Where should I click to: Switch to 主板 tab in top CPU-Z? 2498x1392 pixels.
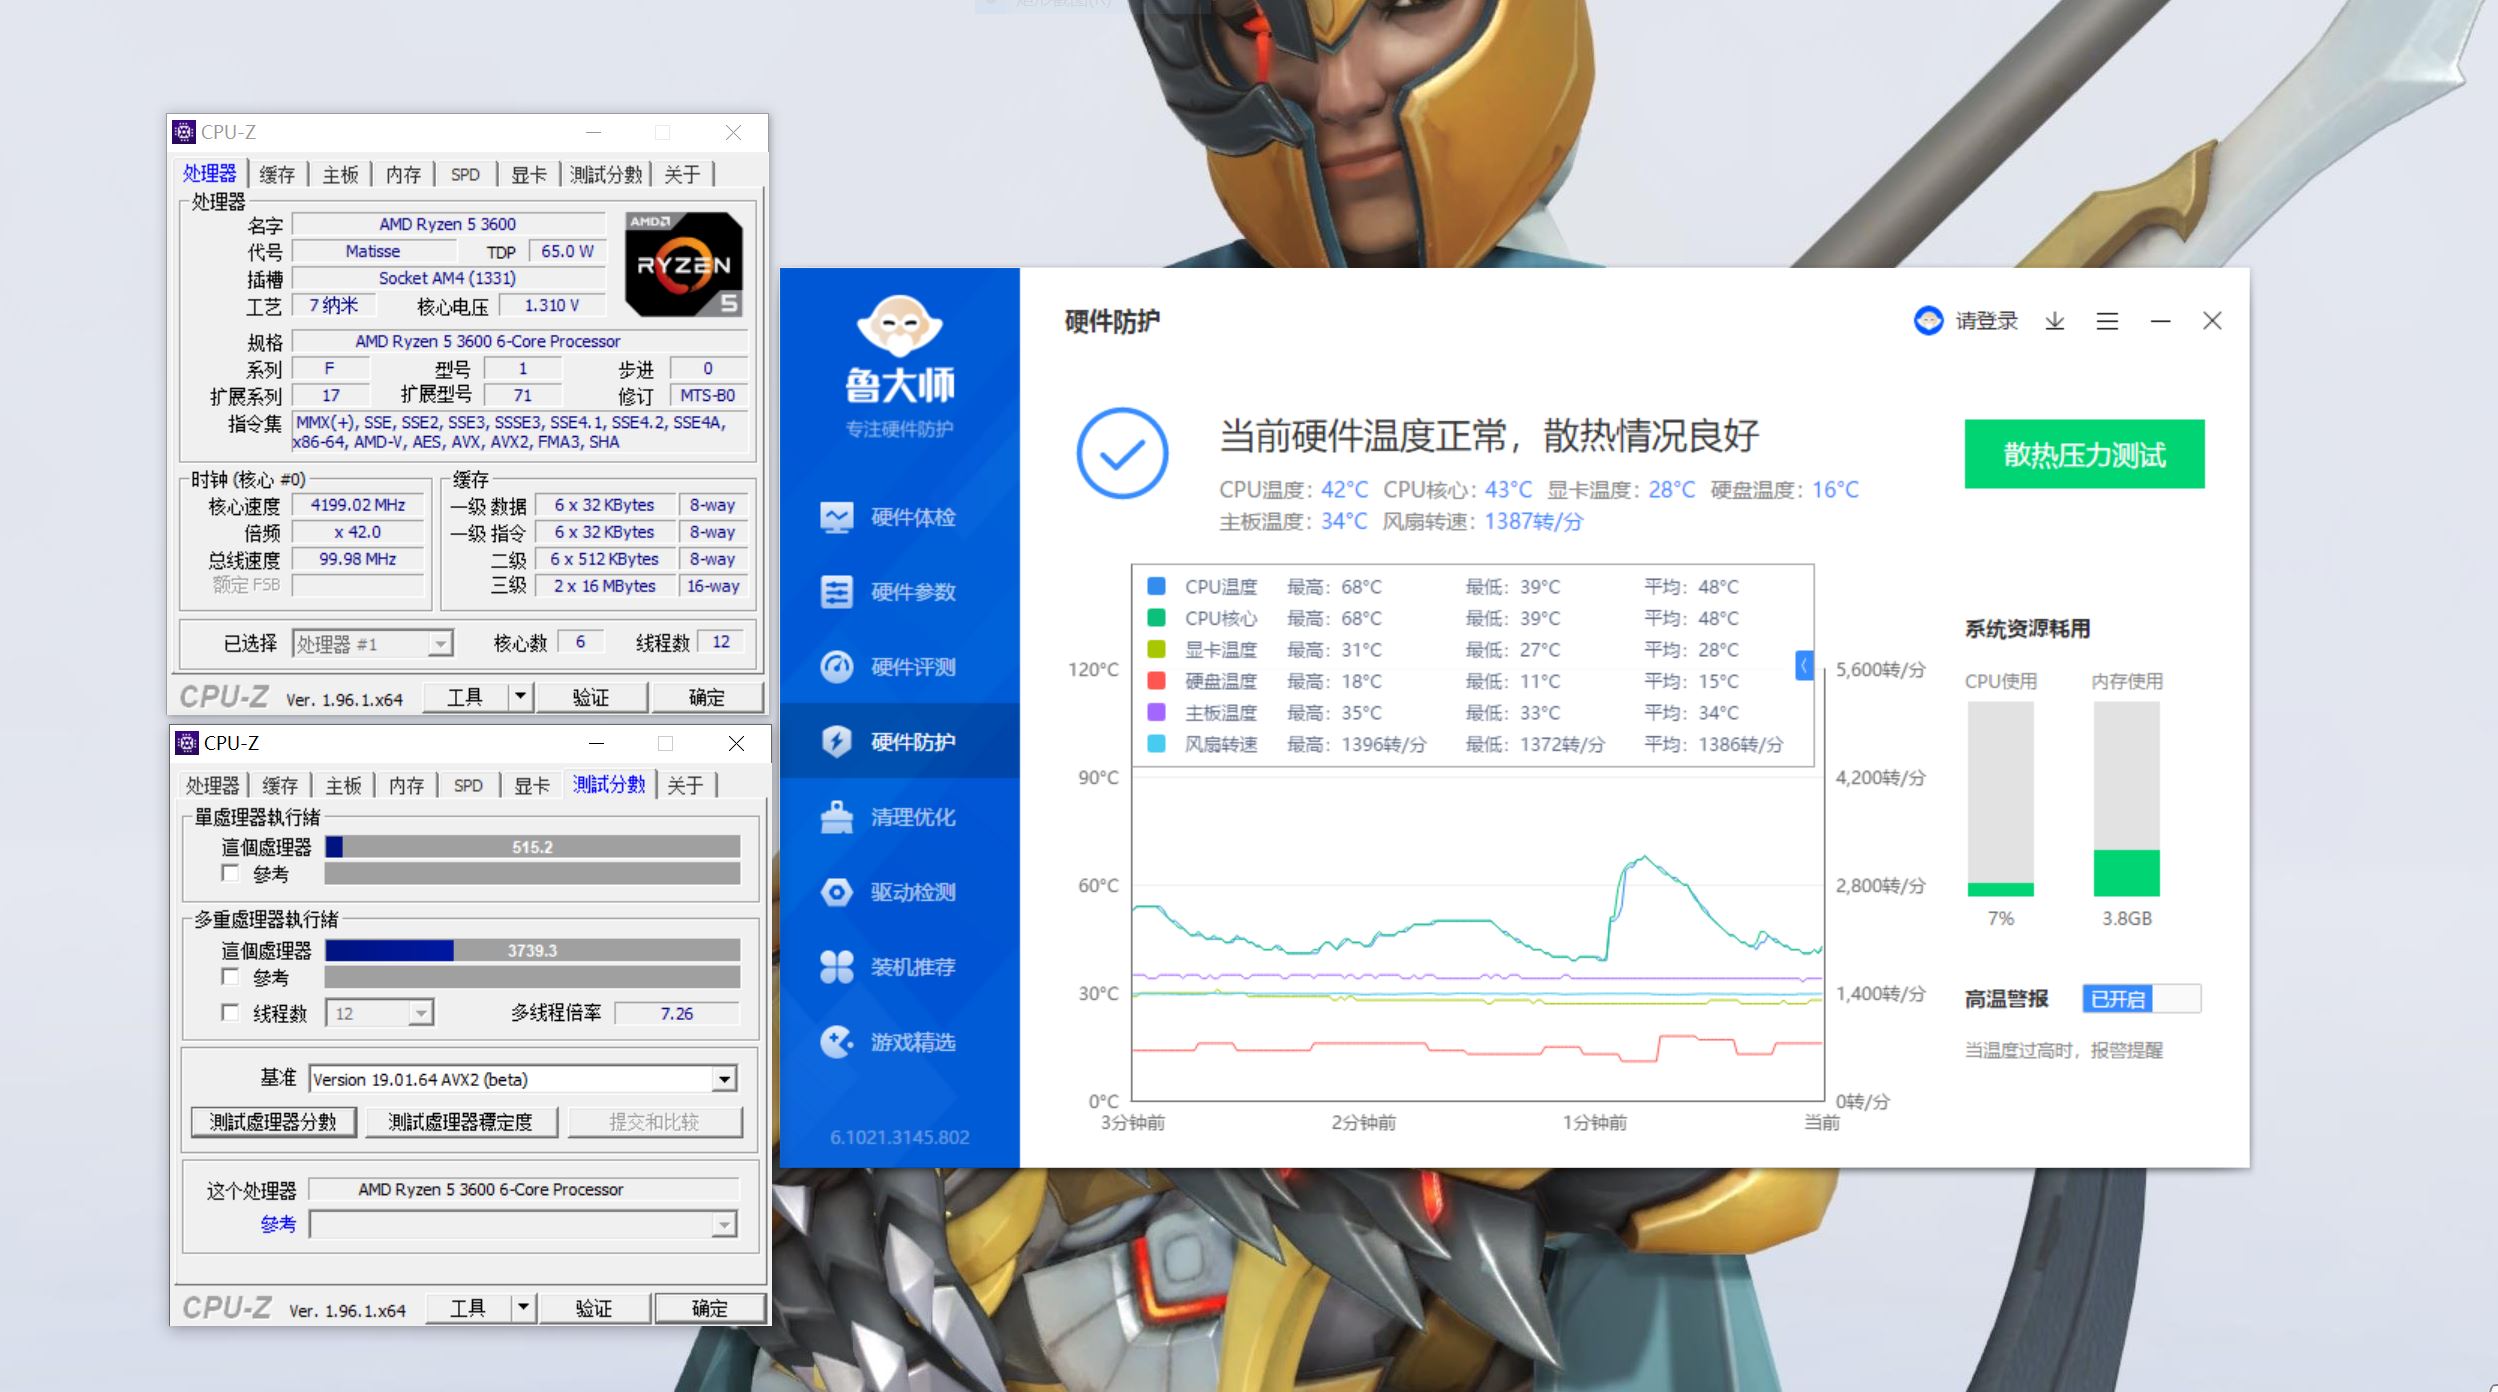(x=340, y=175)
